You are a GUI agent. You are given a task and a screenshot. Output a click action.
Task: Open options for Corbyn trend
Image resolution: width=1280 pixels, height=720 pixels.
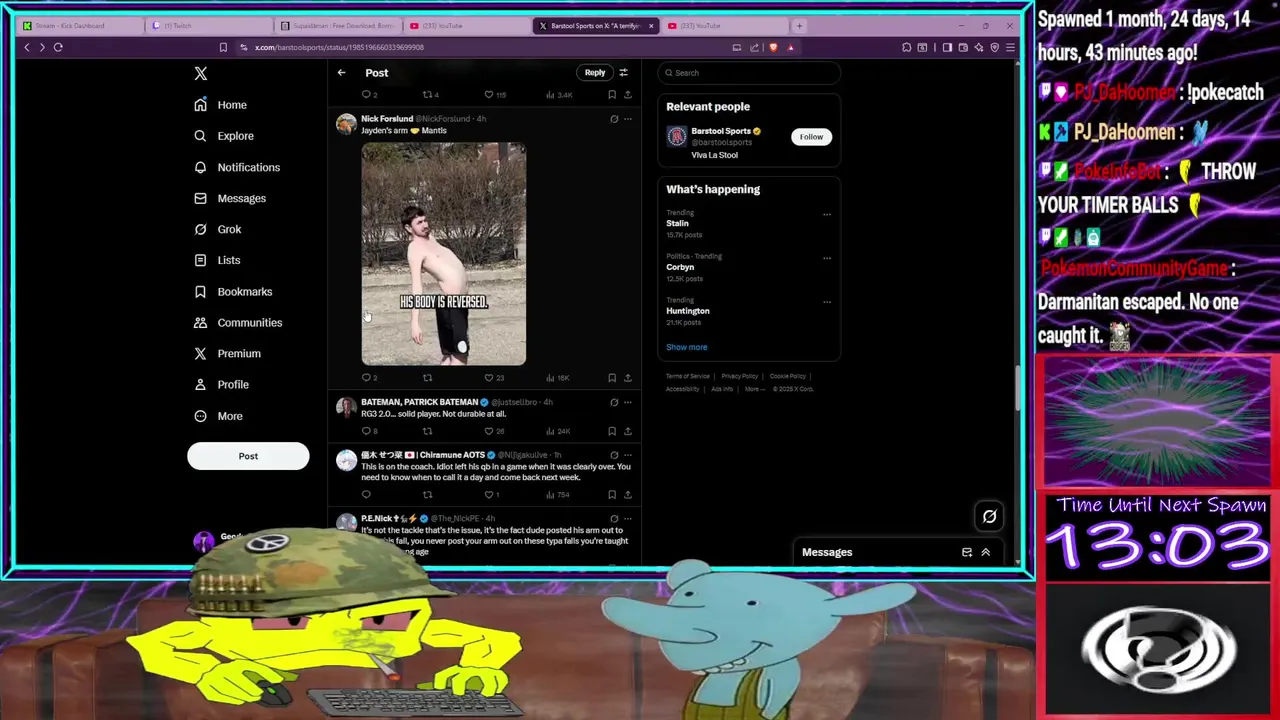pyautogui.click(x=826, y=258)
